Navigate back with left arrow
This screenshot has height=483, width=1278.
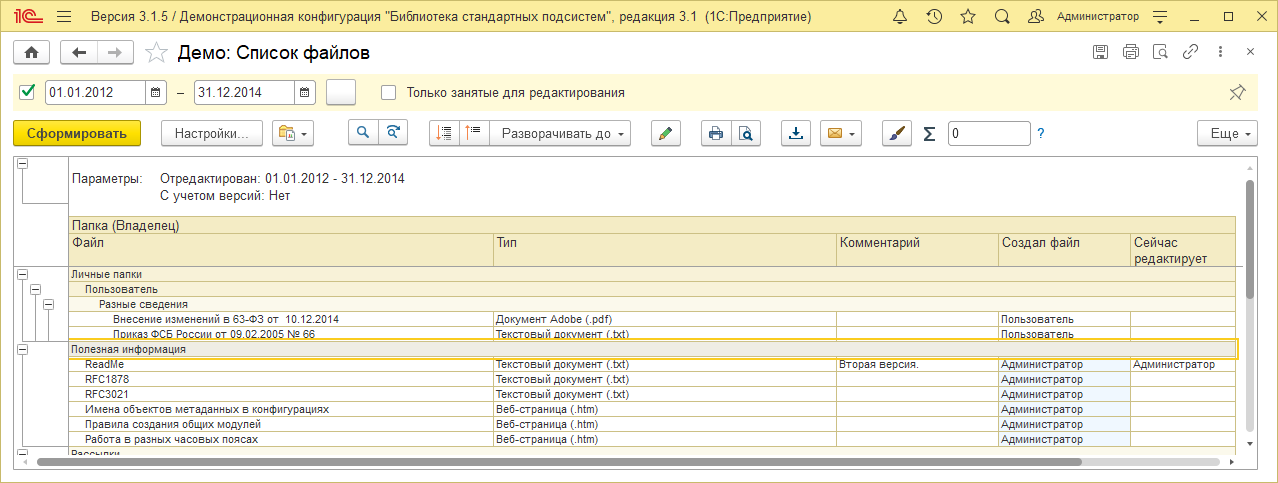79,52
